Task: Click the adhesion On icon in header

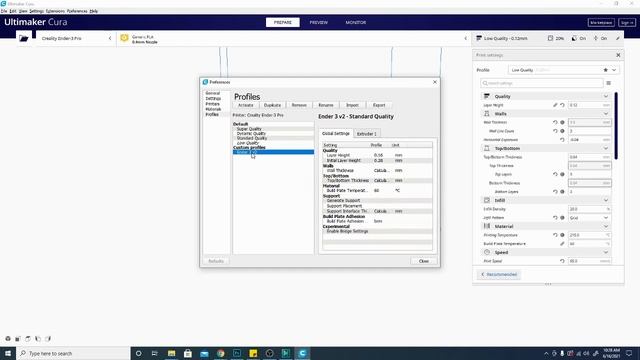Action: pos(596,38)
